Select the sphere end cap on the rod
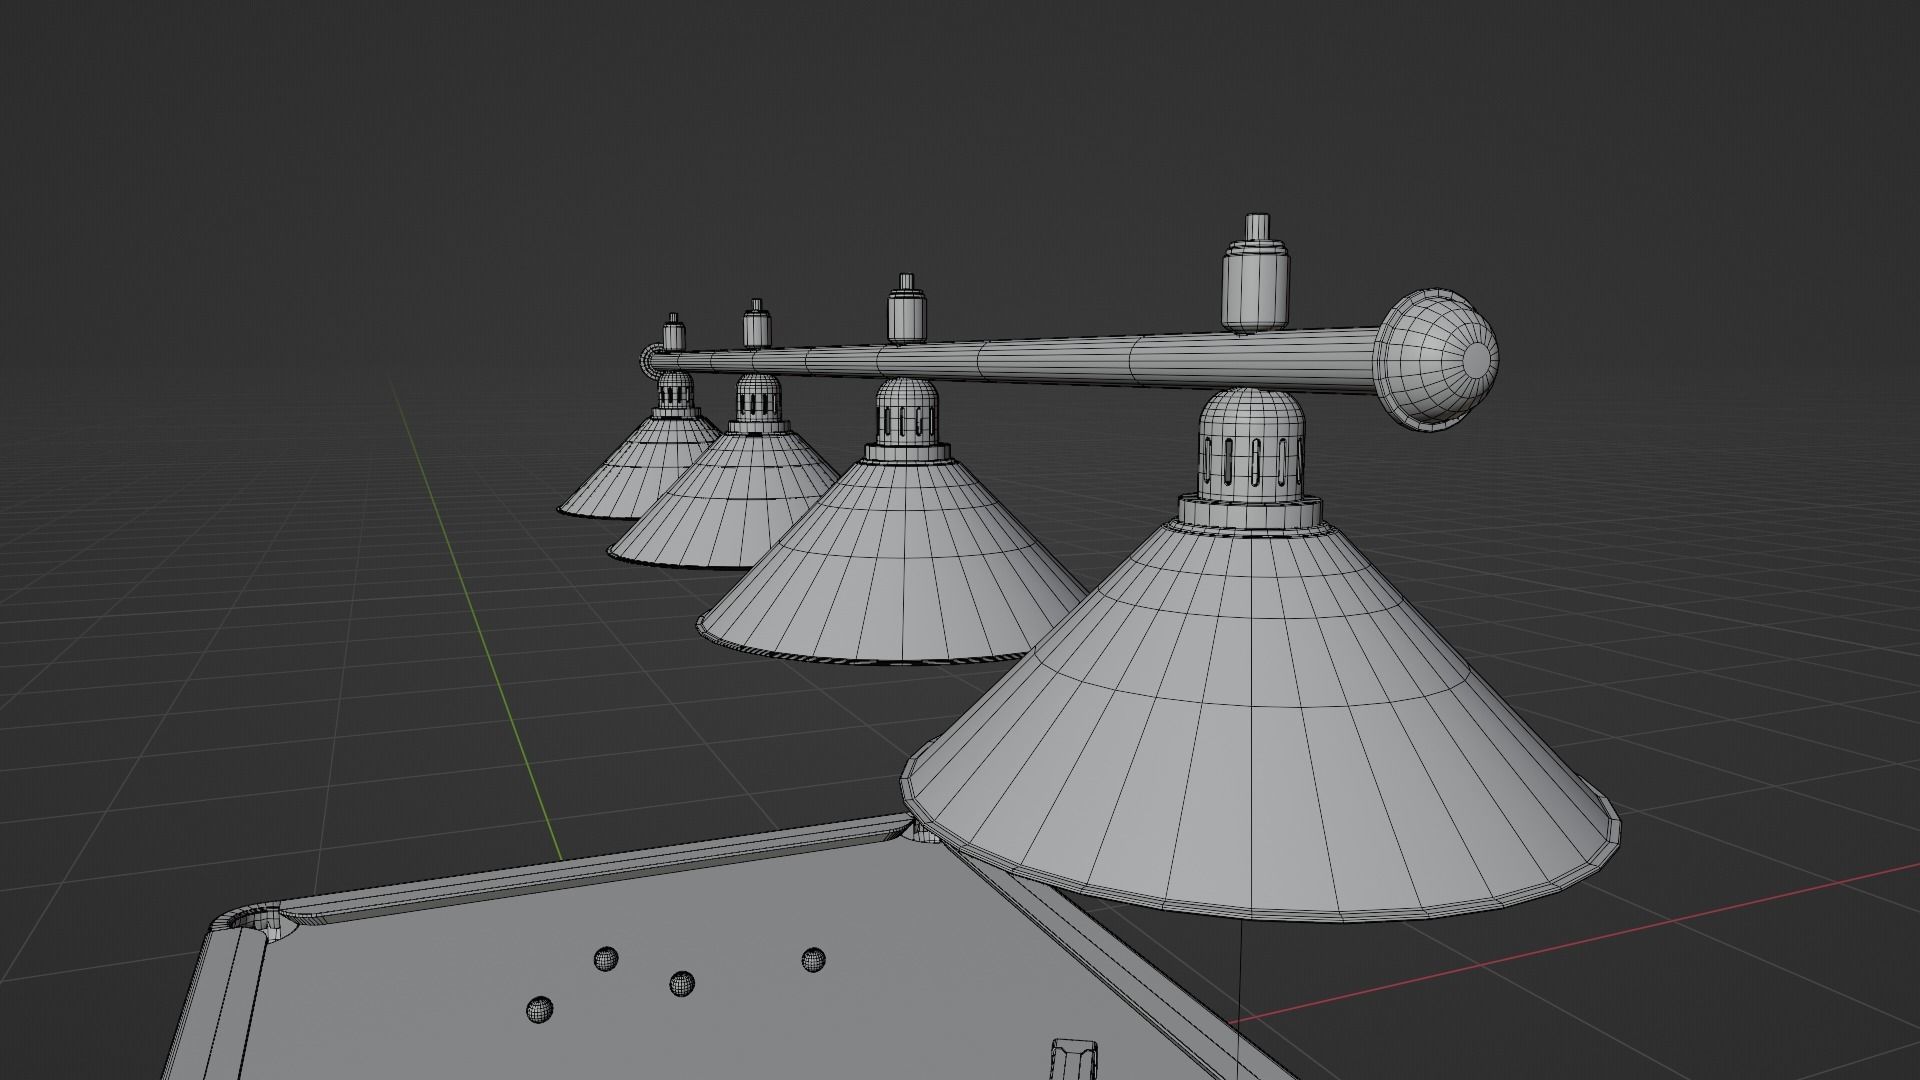 (1438, 362)
